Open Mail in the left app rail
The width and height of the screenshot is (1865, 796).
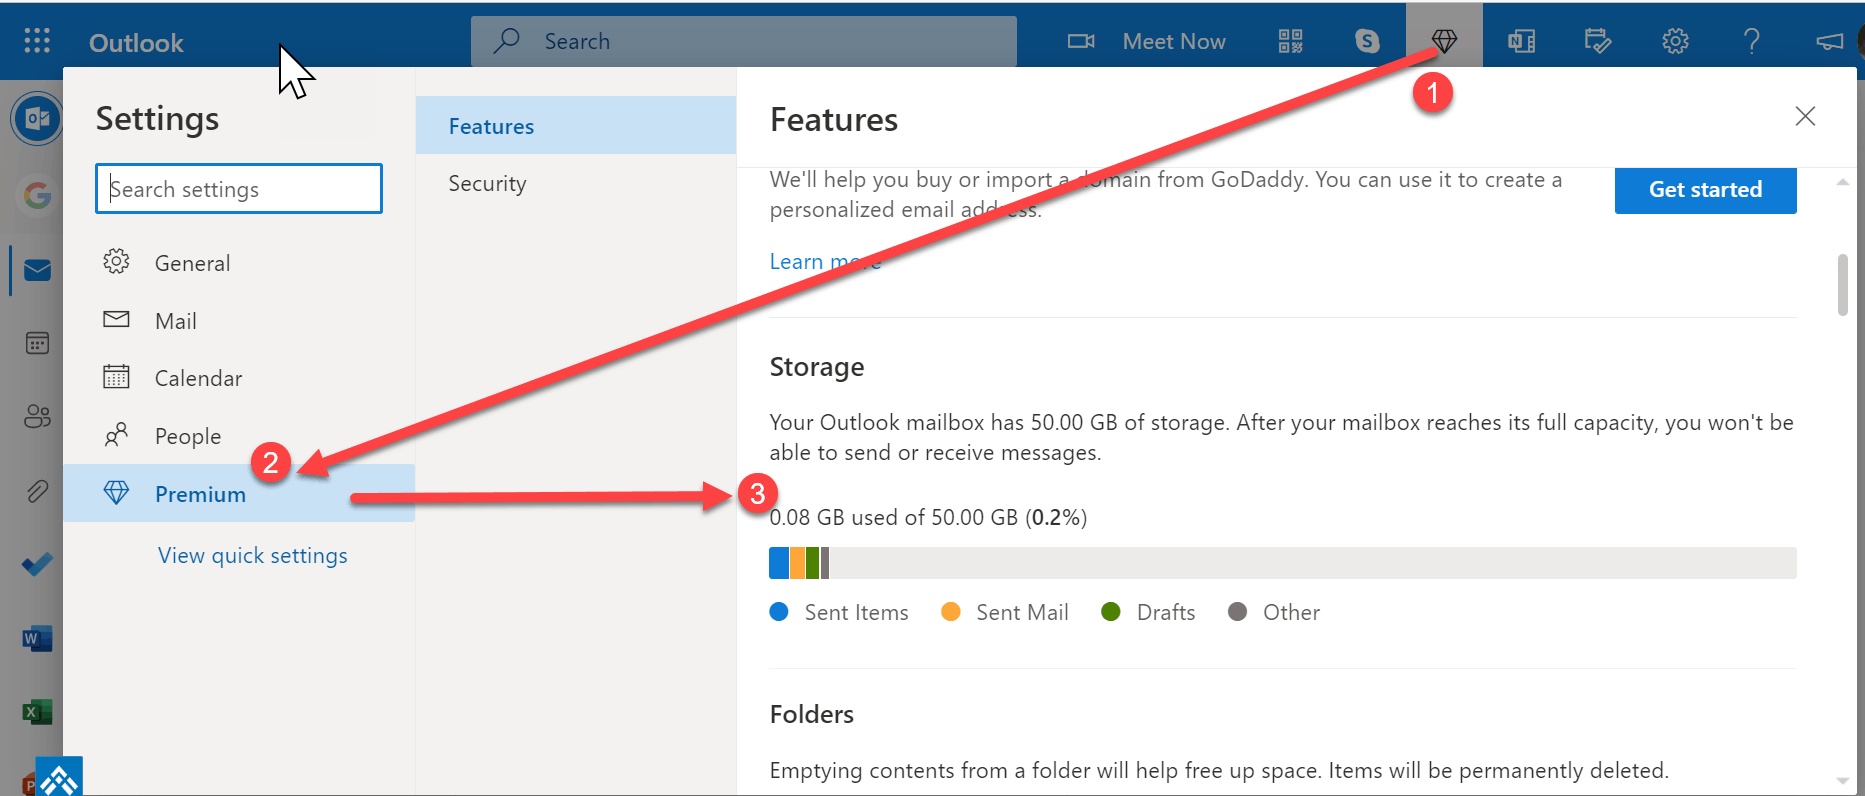point(37,270)
